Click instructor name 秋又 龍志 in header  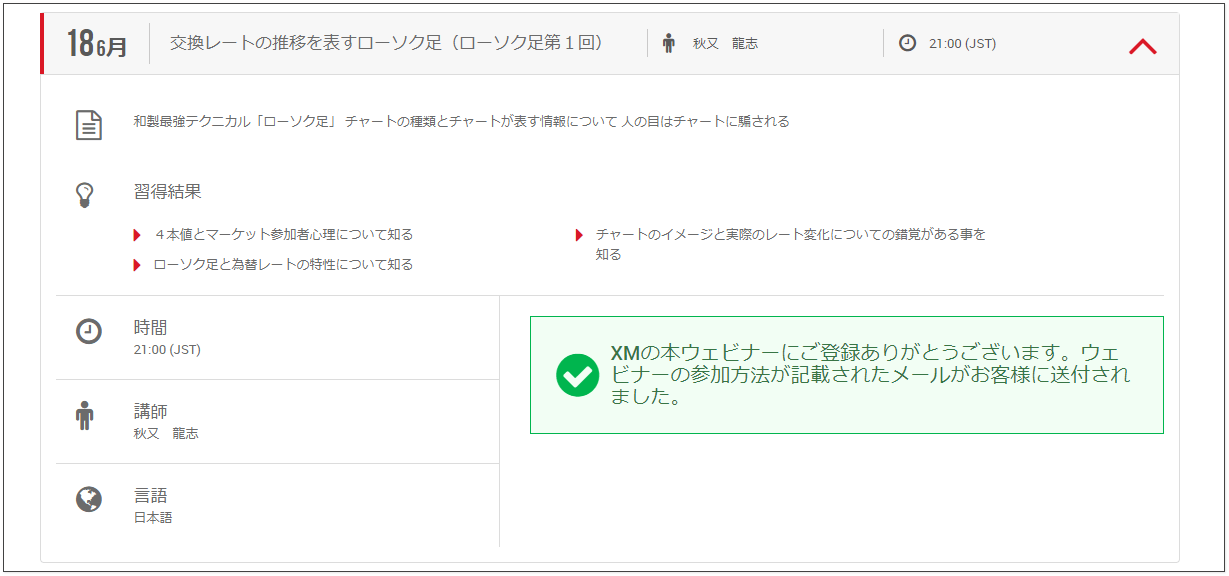[725, 44]
